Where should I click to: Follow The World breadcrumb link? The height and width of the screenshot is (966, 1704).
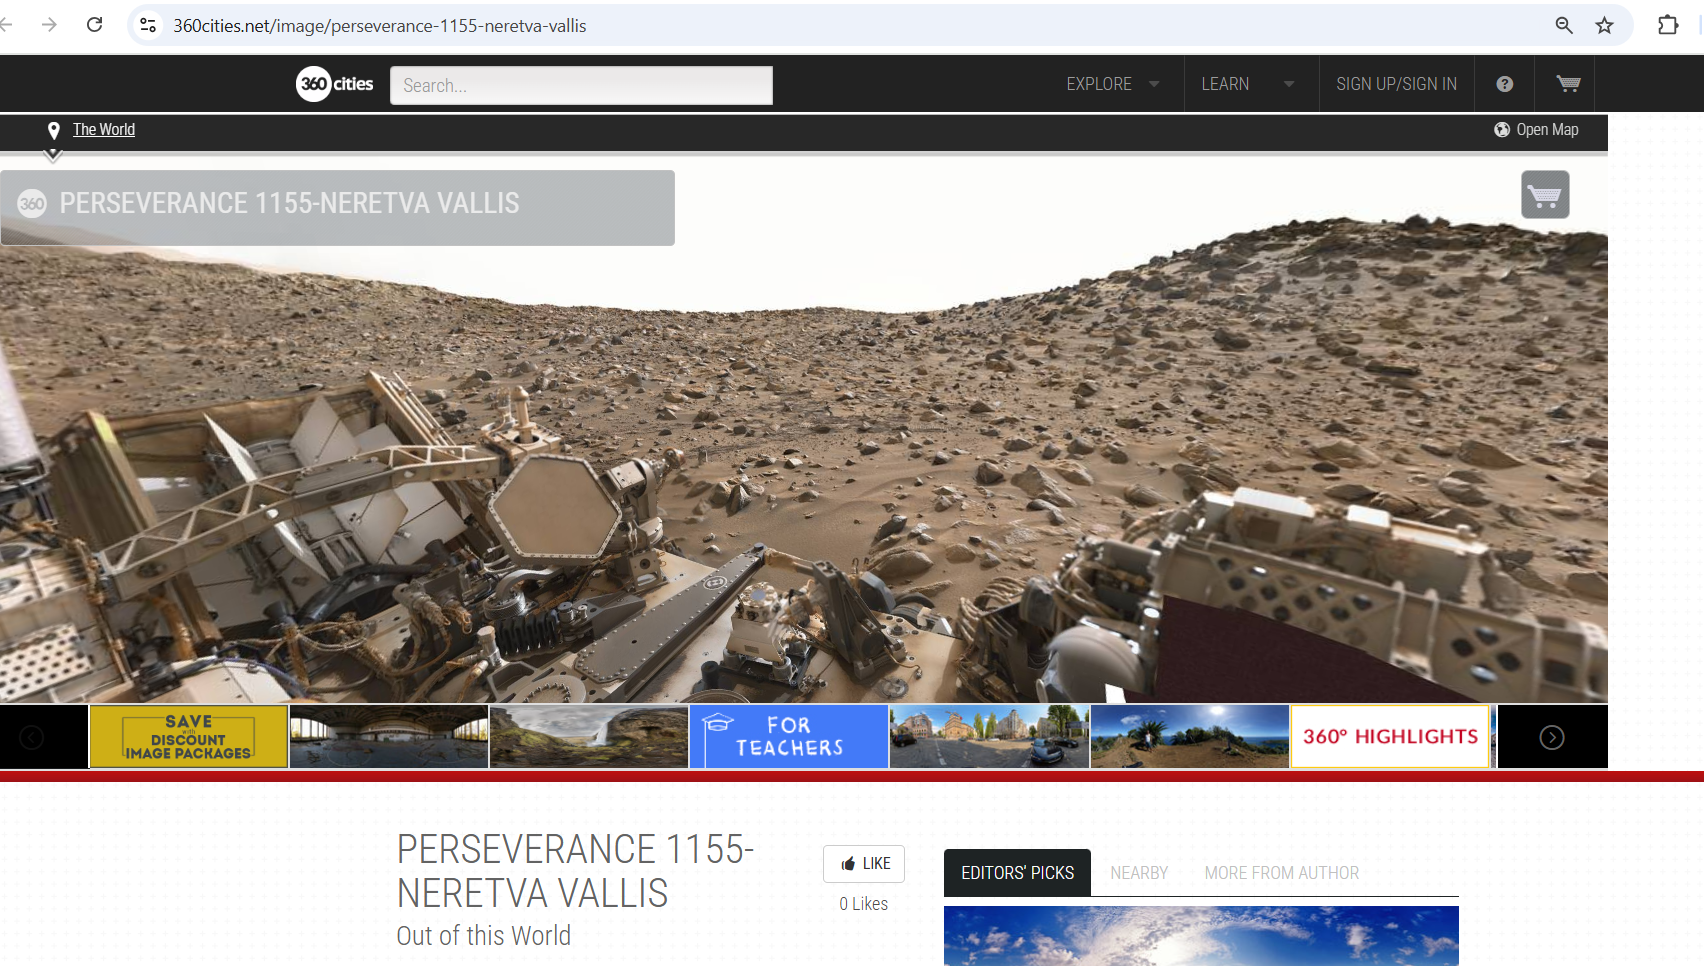click(104, 130)
